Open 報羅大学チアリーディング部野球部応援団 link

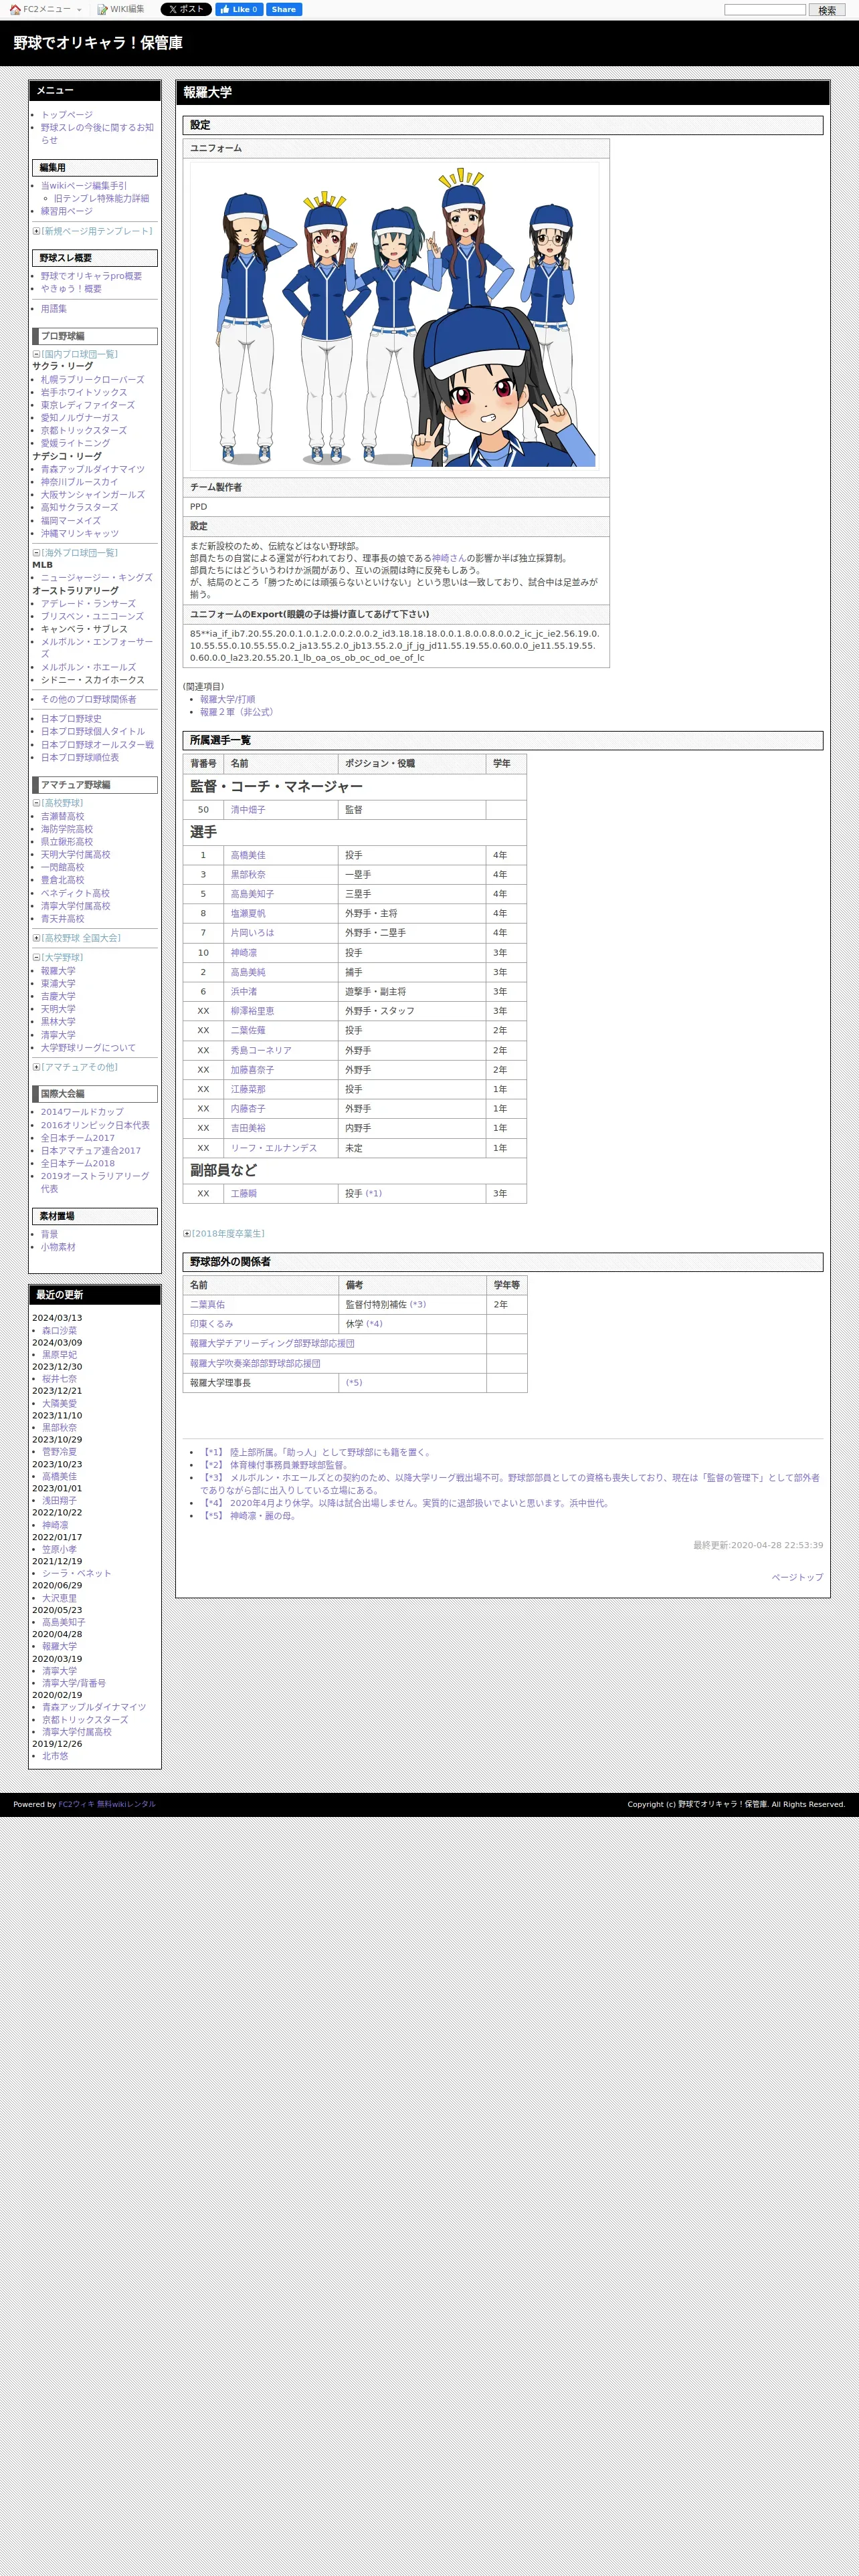click(272, 1344)
